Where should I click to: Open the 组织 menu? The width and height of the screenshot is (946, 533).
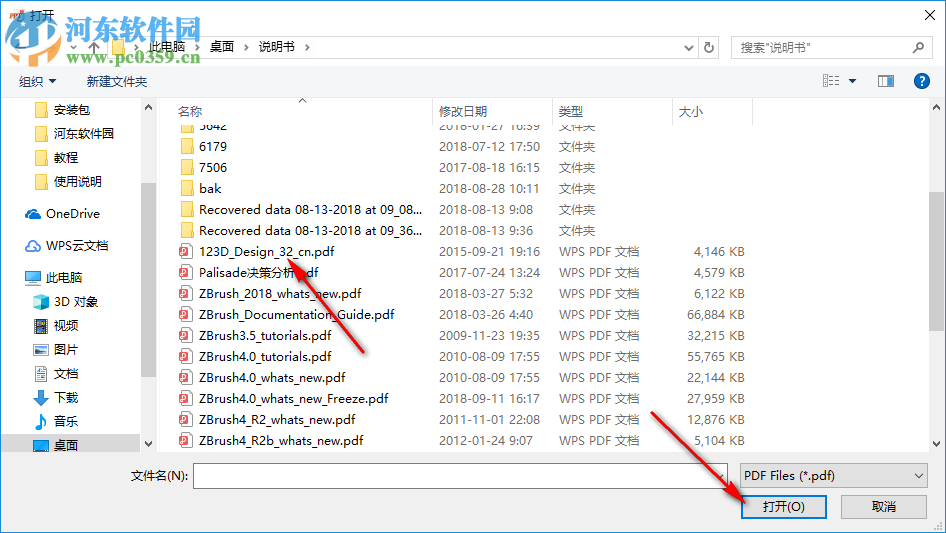[37, 81]
